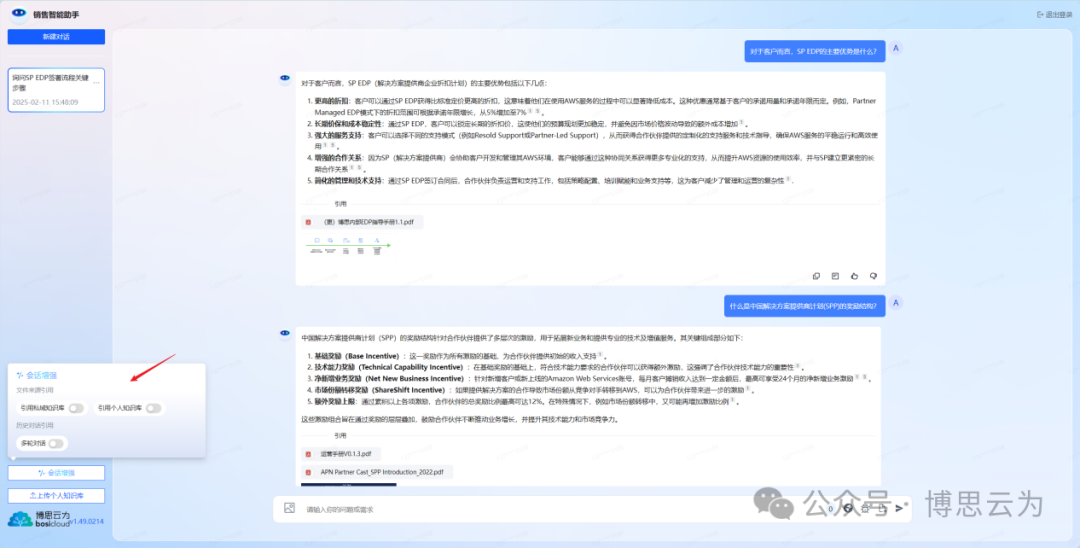The image size is (1080, 548).
Task: Click the 净新增业务奖励 (Net New Business Incentive) item
Action: pyautogui.click(x=588, y=379)
